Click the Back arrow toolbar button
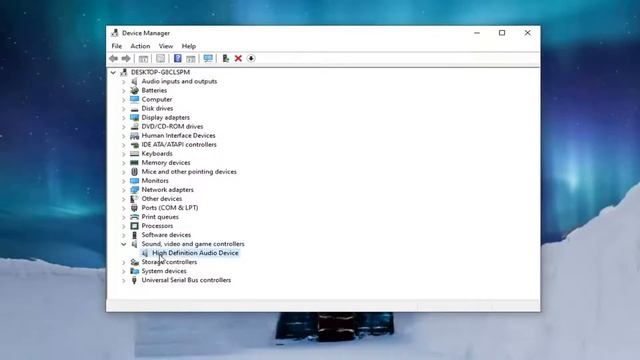640x360 pixels. 113,58
